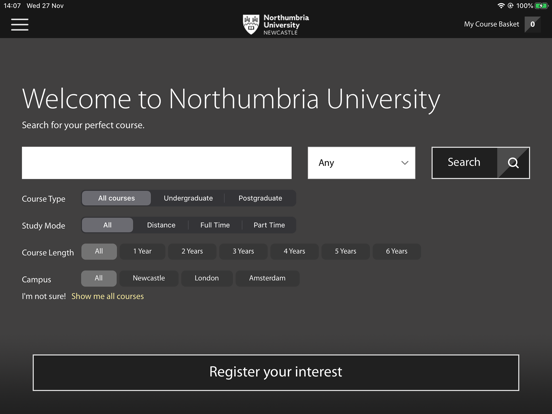Choose Newcastle campus

tap(149, 278)
